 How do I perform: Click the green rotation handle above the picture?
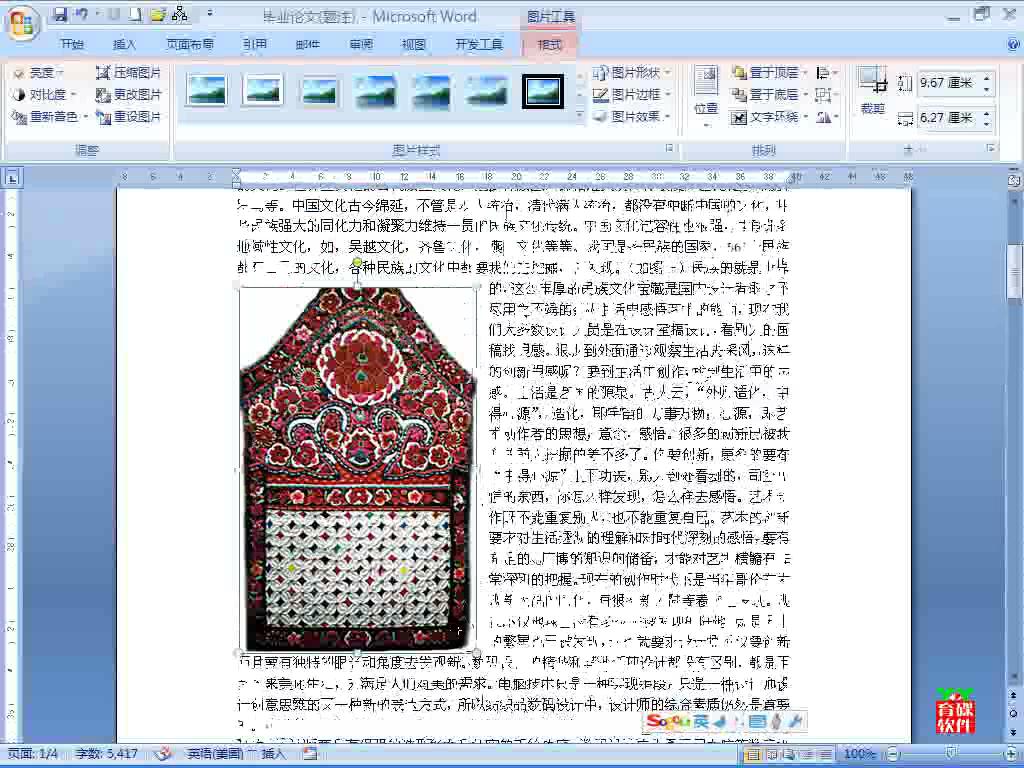click(357, 263)
